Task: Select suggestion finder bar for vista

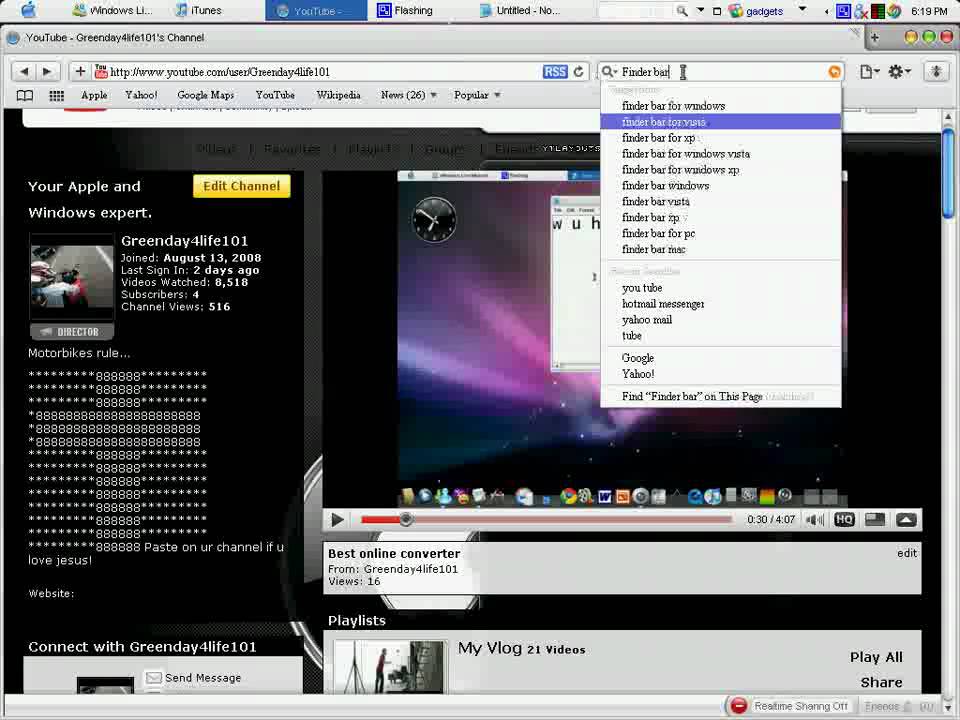Action: 721,122
